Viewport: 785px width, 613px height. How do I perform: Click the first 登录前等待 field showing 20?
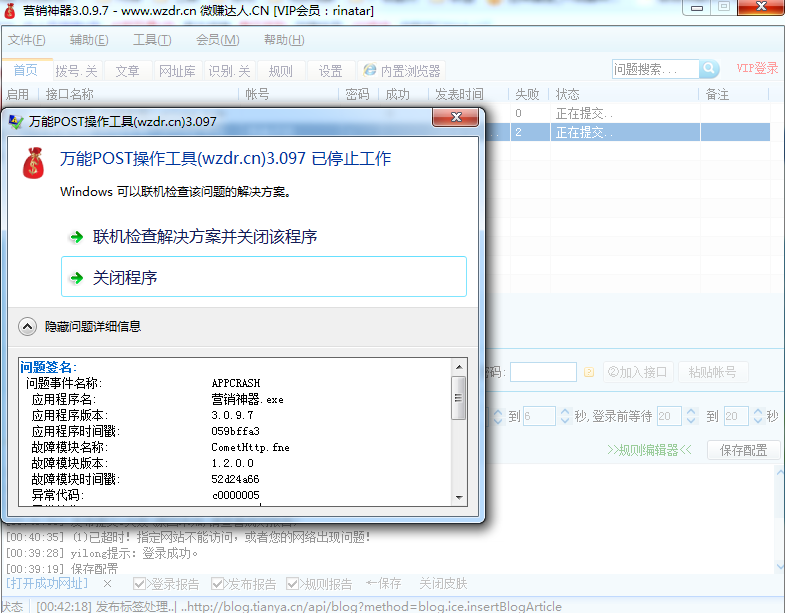click(x=669, y=416)
